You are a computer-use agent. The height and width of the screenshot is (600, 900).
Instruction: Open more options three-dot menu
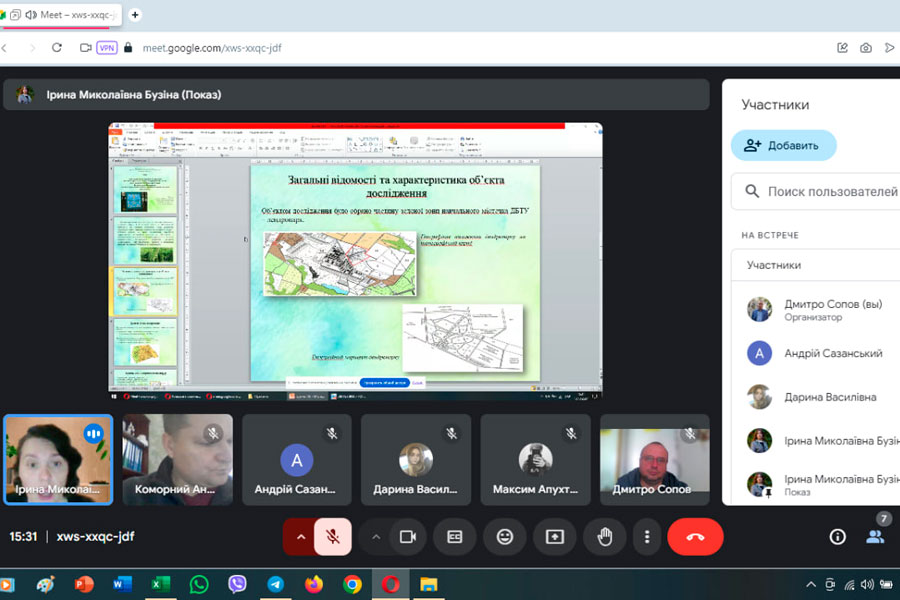(x=647, y=537)
